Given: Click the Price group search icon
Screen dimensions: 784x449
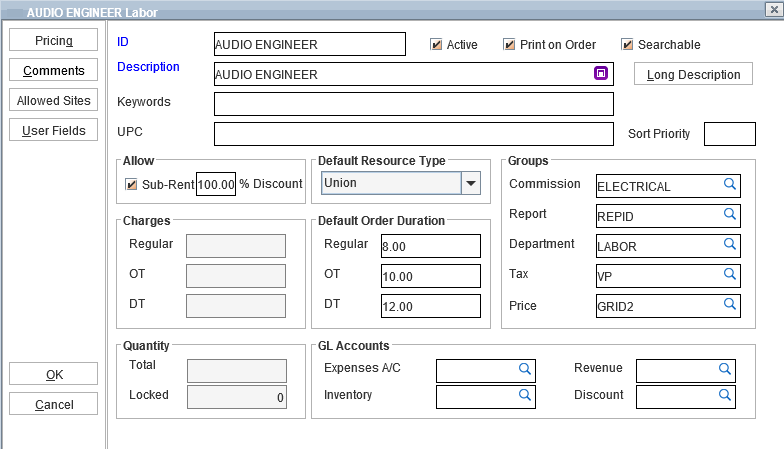Looking at the screenshot, I should pos(730,304).
